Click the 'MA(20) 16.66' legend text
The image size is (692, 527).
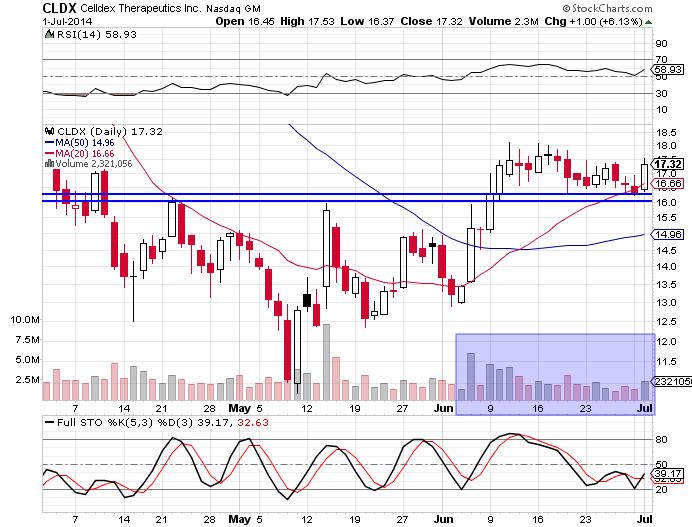click(84, 154)
